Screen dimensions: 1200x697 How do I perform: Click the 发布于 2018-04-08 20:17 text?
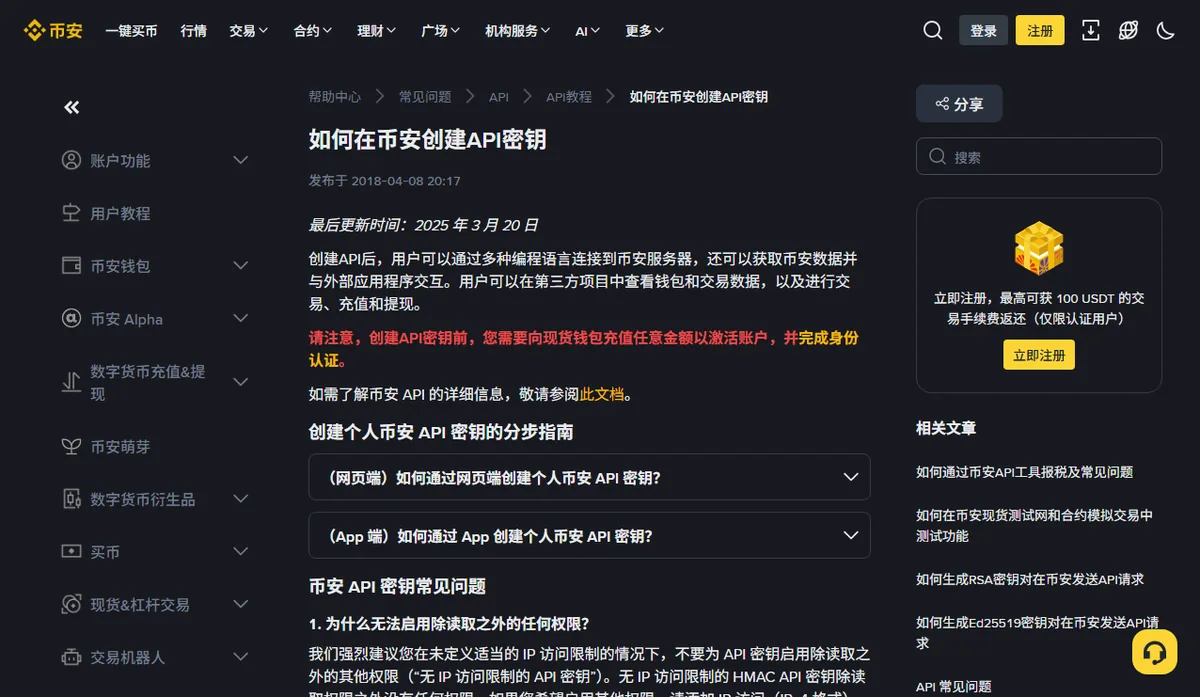pyautogui.click(x=385, y=181)
